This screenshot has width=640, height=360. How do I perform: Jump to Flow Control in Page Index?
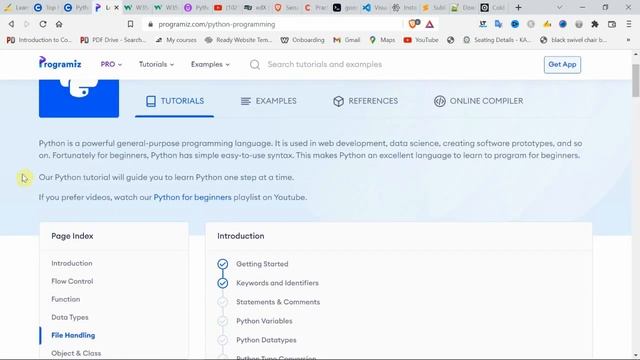(x=72, y=281)
